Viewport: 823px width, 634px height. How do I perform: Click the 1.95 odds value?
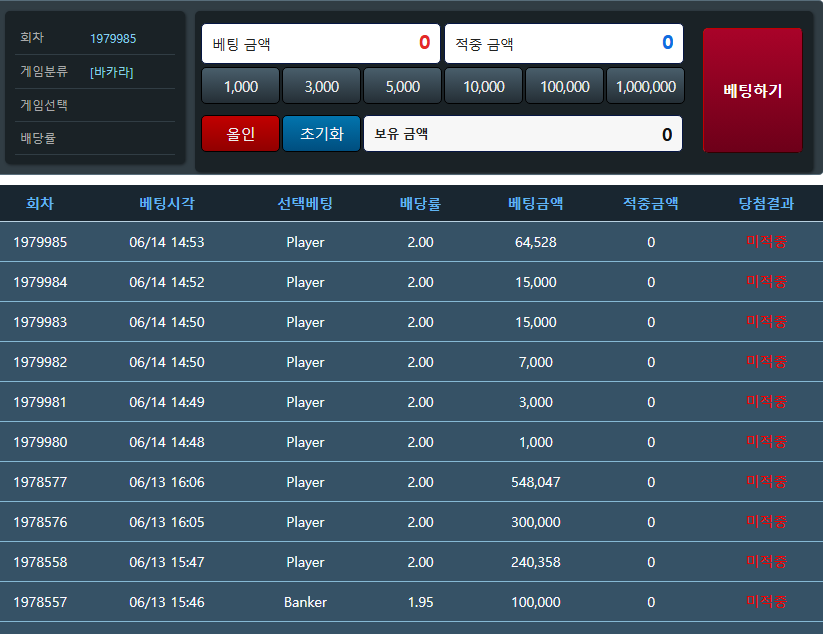420,602
